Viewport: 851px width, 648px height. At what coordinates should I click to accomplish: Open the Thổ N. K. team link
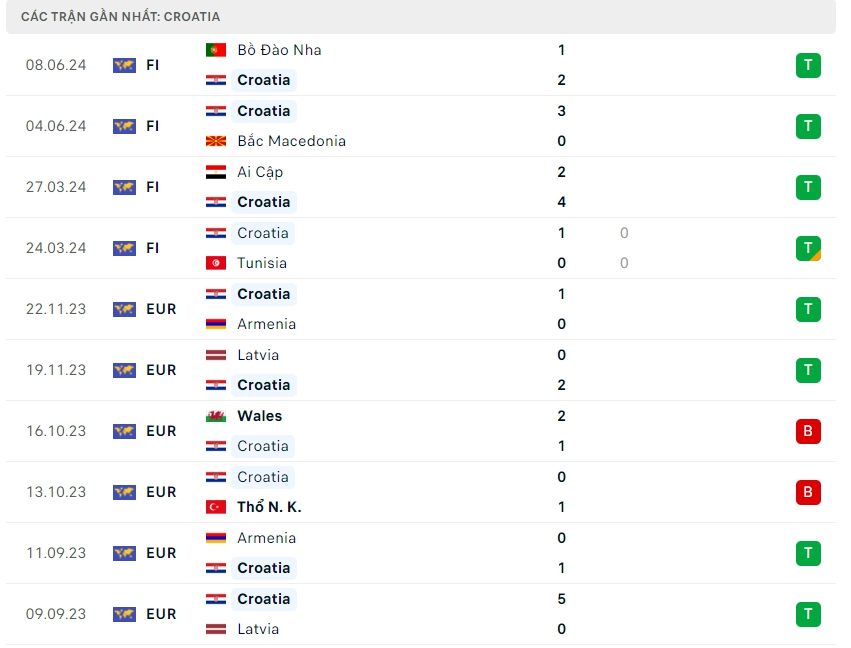pyautogui.click(x=269, y=507)
